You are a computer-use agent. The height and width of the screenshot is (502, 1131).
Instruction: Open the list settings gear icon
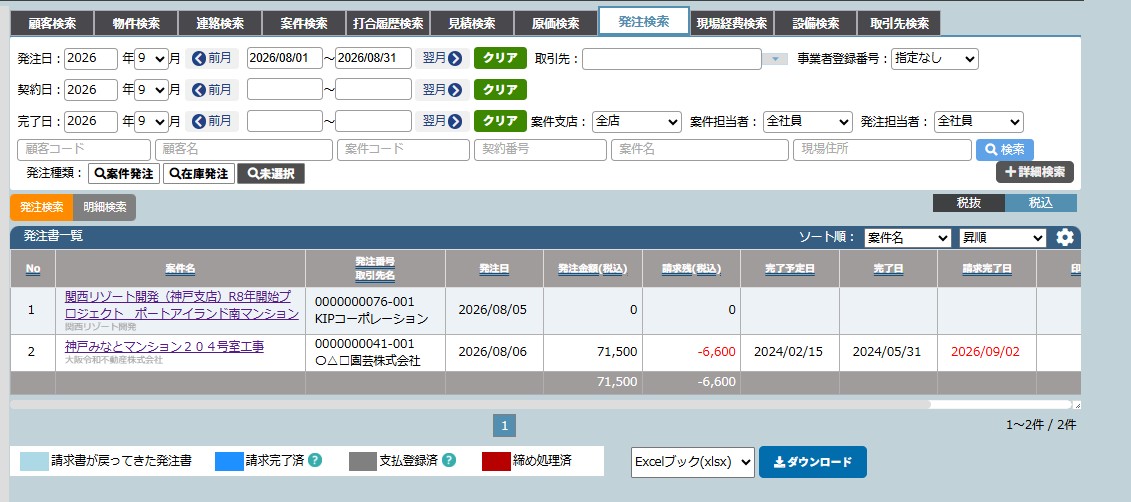tap(1065, 237)
